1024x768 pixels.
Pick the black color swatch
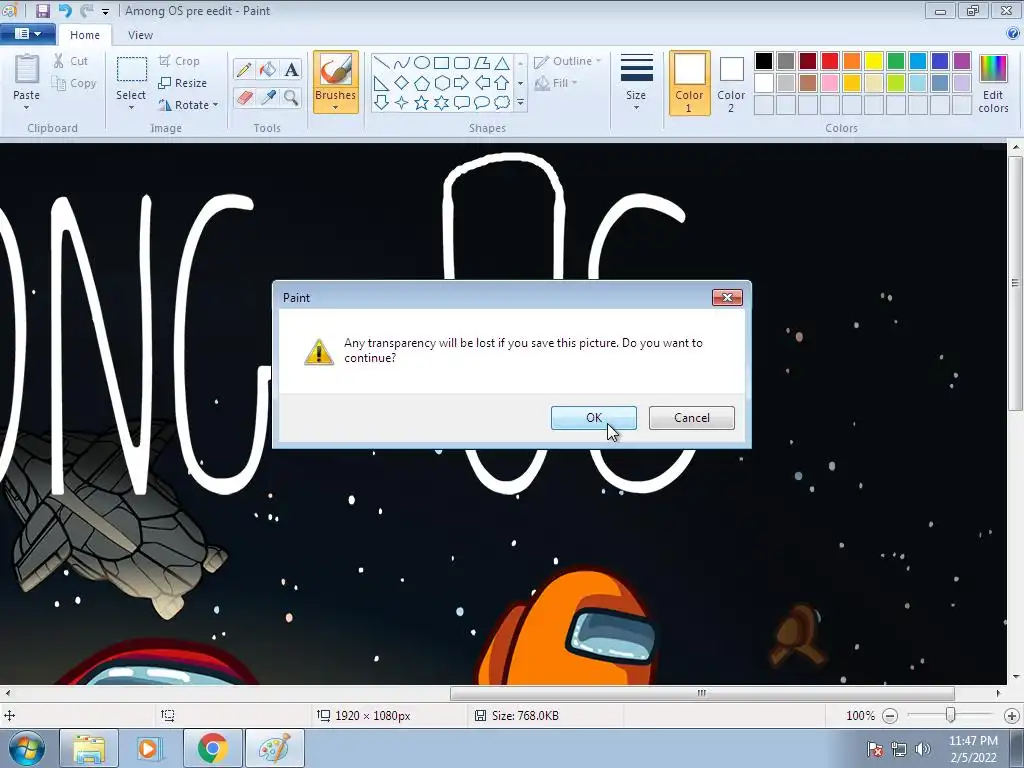click(764, 61)
